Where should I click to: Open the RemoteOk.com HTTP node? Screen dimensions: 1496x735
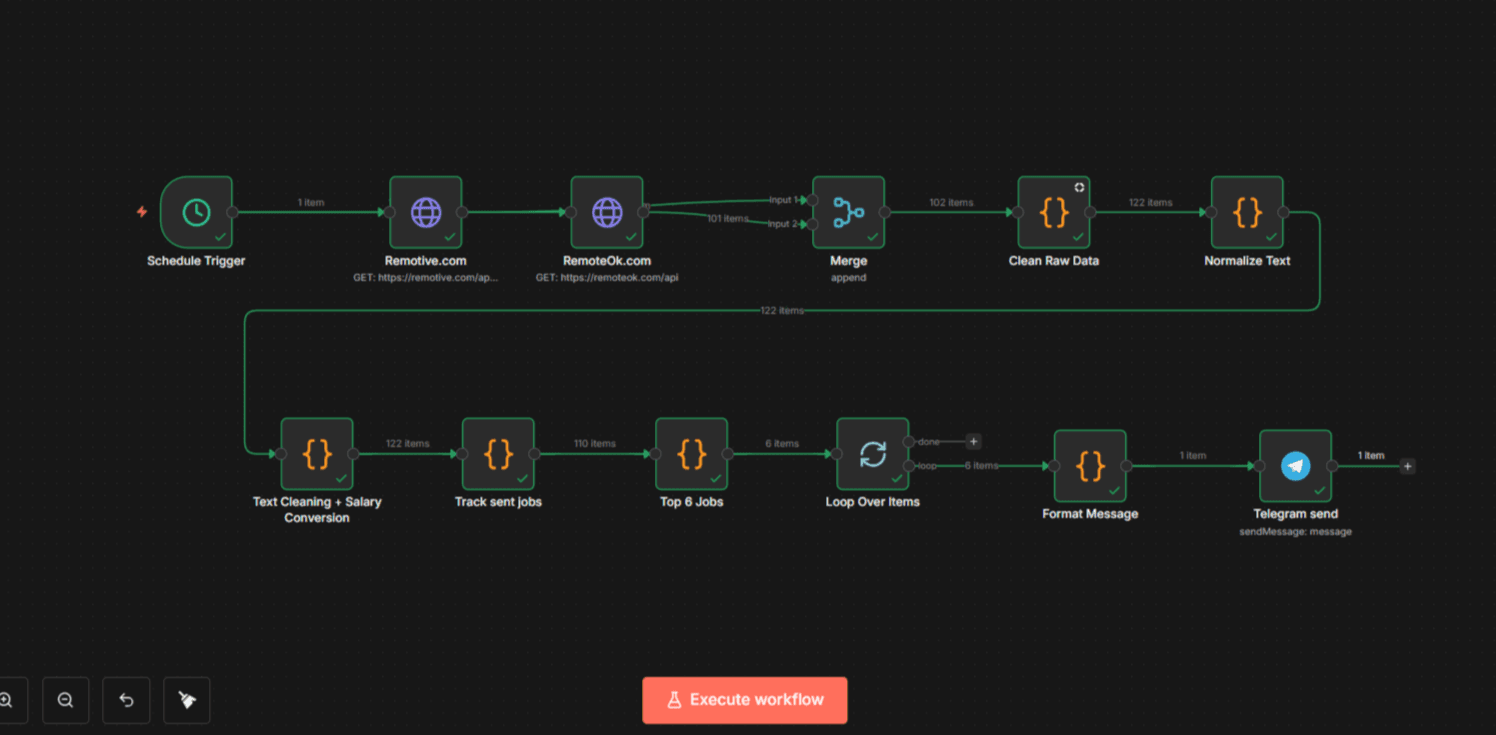606,212
